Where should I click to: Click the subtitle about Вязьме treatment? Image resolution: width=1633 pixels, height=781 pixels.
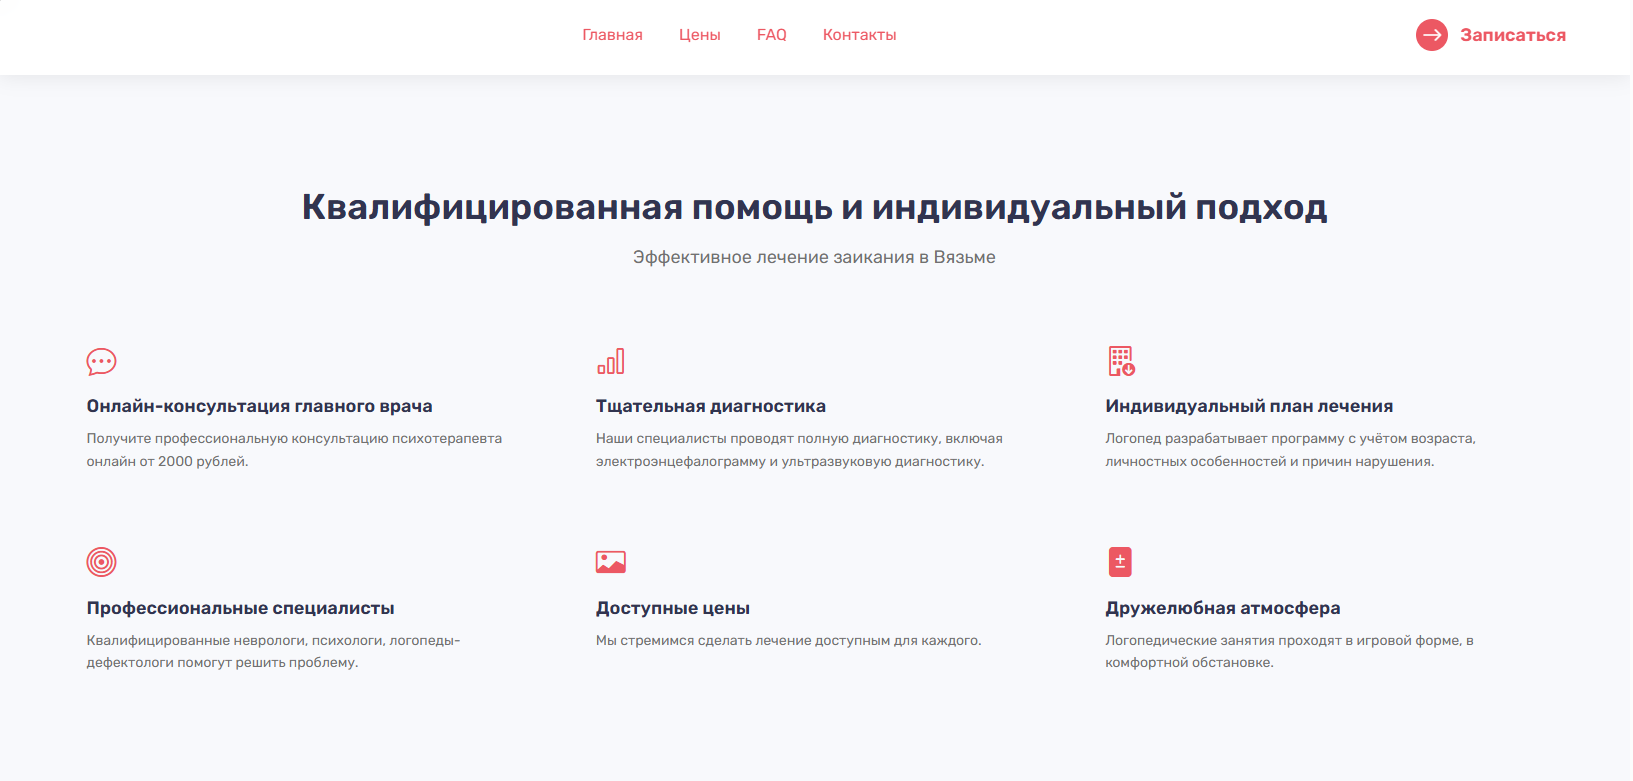[x=814, y=257]
